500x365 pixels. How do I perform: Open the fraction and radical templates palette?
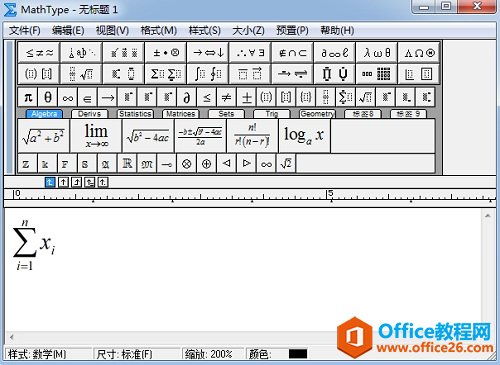(81, 74)
